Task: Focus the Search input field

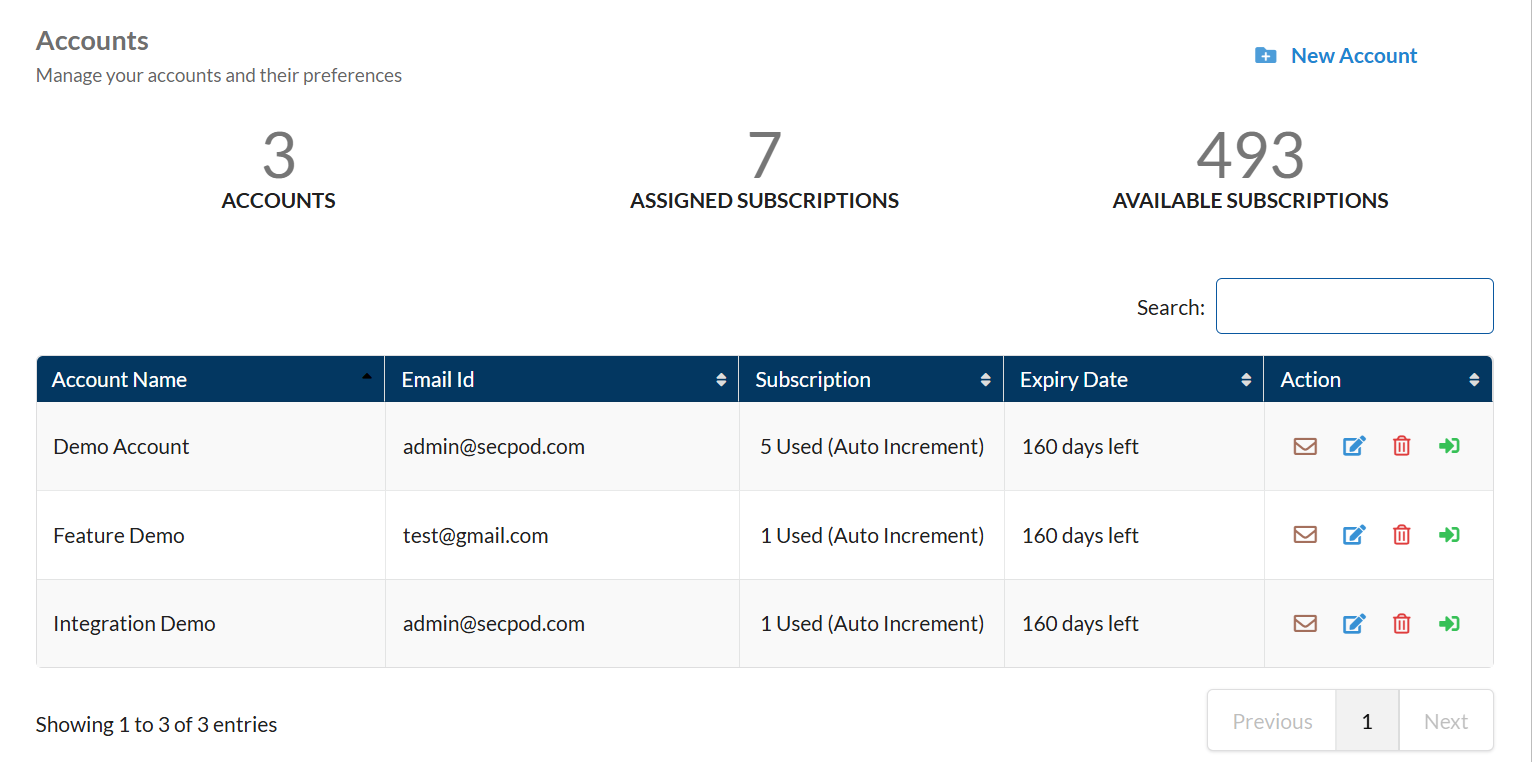Action: [1354, 306]
